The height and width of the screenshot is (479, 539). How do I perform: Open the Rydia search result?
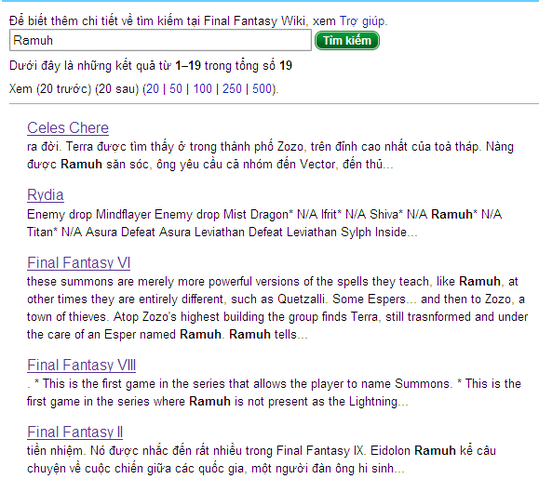pos(45,195)
